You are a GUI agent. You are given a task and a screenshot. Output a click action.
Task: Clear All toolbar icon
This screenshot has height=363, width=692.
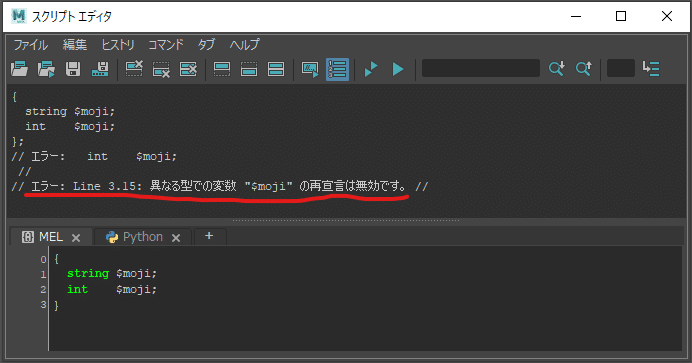(x=188, y=69)
